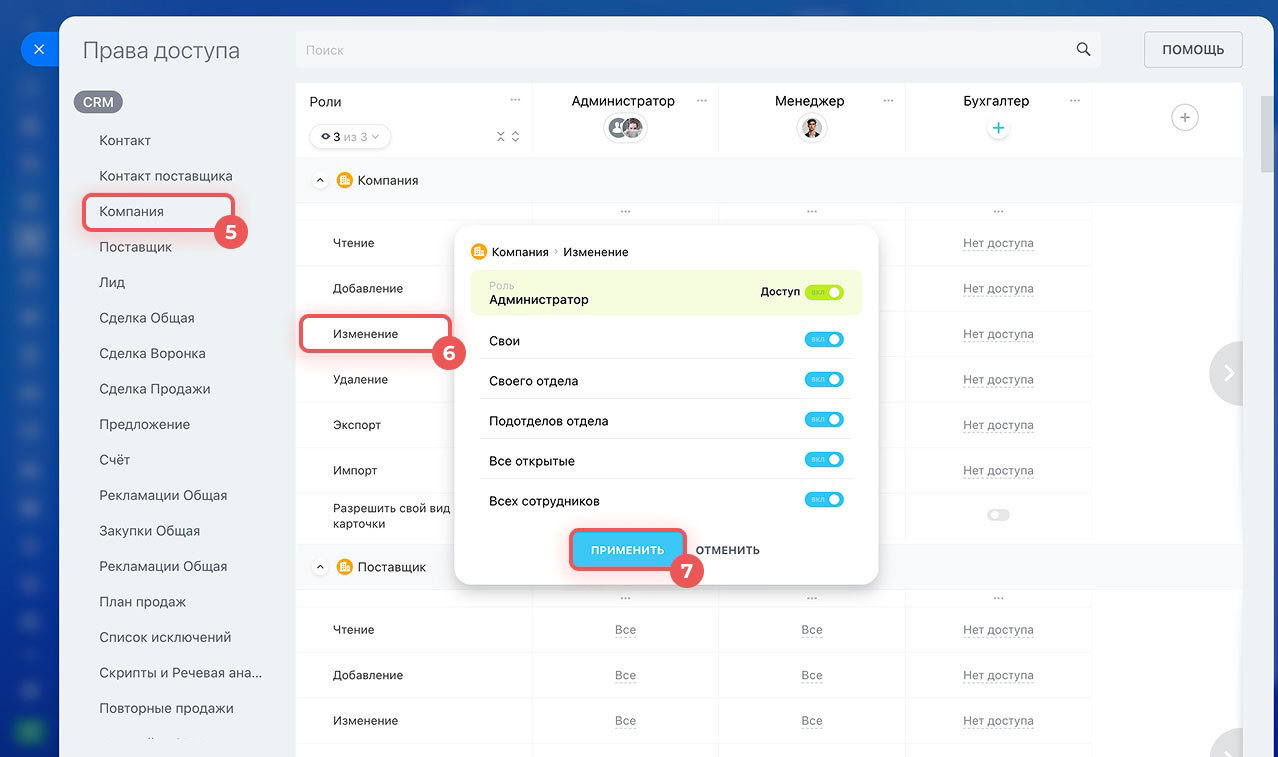Click the Менеджер user avatar
The width and height of the screenshot is (1278, 757).
(812, 128)
